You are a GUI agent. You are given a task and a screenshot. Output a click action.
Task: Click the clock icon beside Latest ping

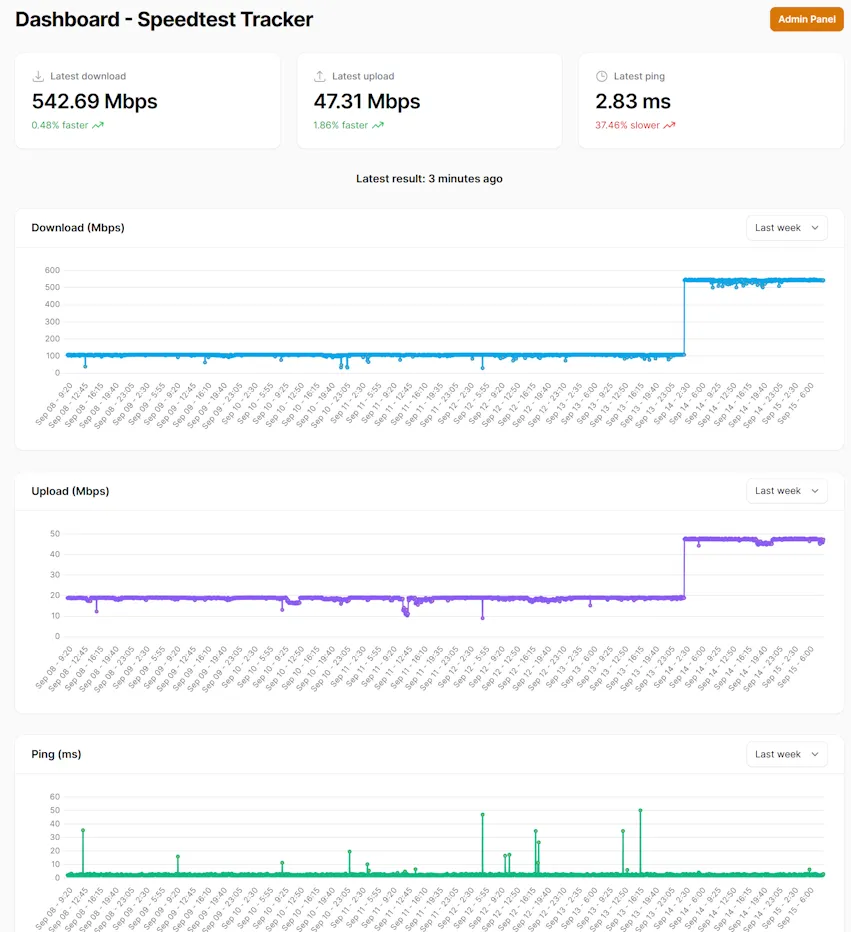coord(602,75)
